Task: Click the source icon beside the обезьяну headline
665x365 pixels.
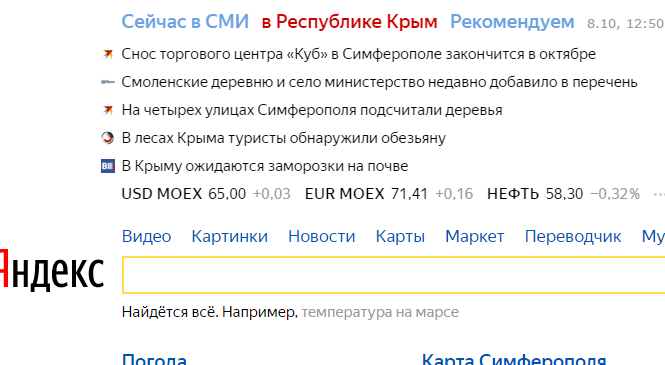Action: point(108,138)
